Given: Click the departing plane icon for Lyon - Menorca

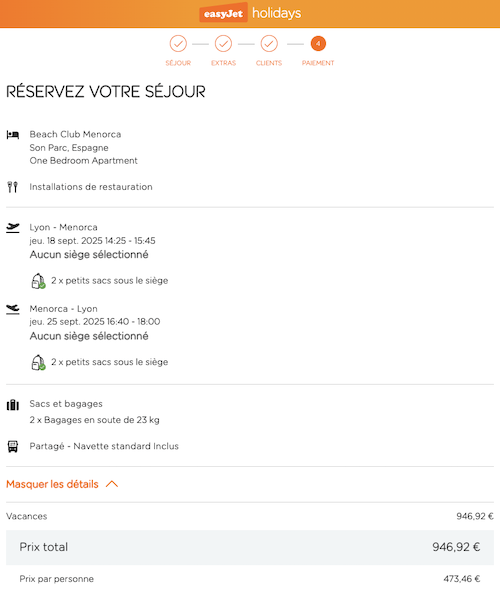Looking at the screenshot, I should [x=13, y=228].
